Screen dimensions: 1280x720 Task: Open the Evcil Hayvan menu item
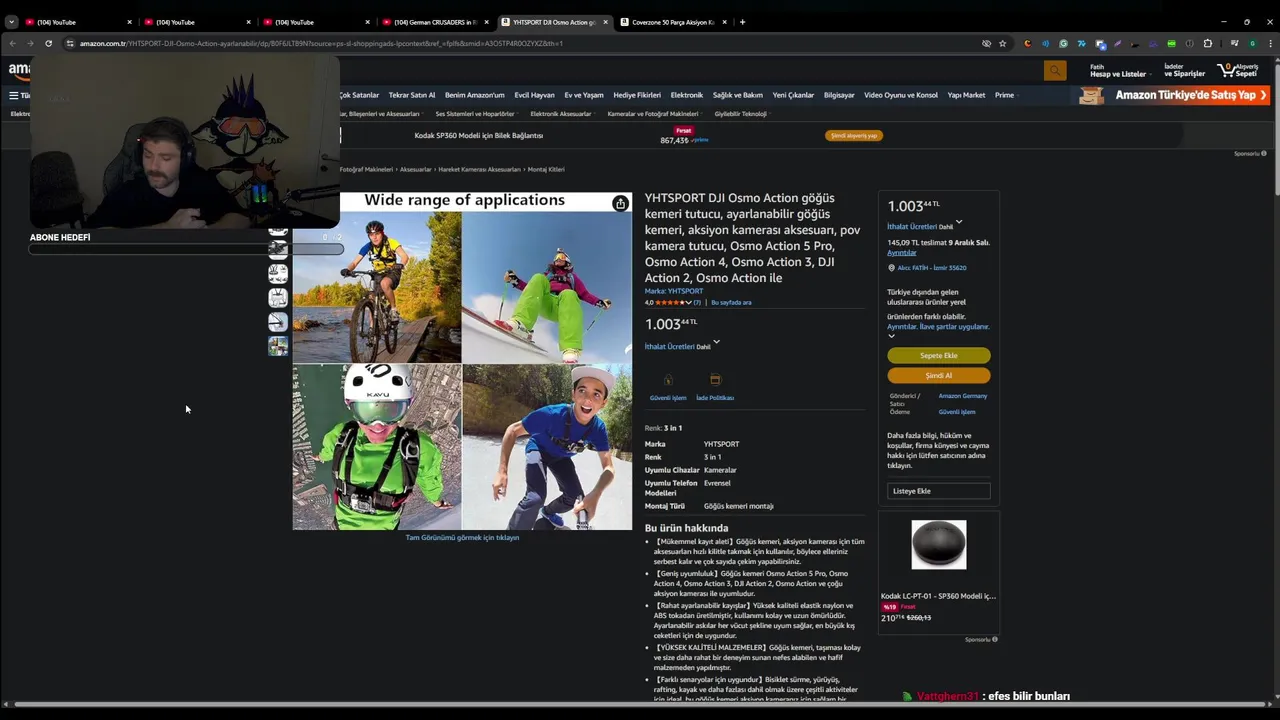(x=534, y=95)
